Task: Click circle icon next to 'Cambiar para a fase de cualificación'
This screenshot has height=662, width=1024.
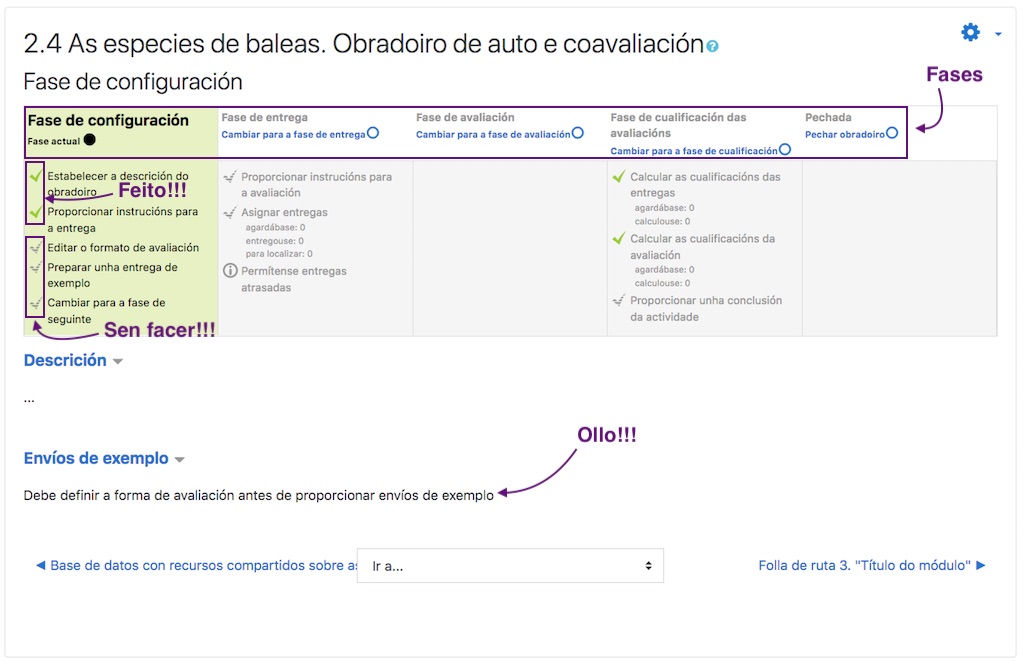Action: [785, 150]
